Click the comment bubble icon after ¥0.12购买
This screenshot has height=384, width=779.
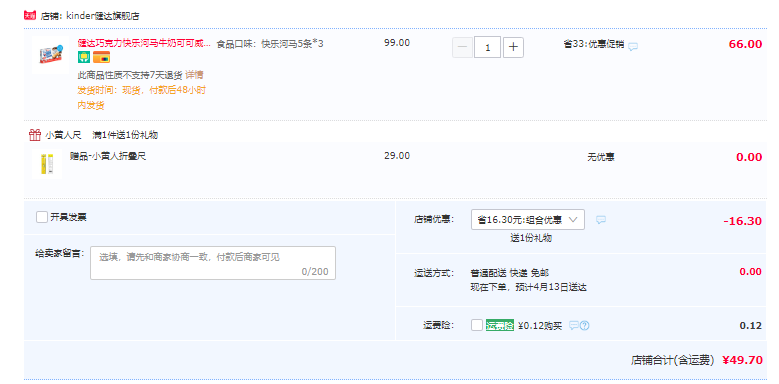573,326
